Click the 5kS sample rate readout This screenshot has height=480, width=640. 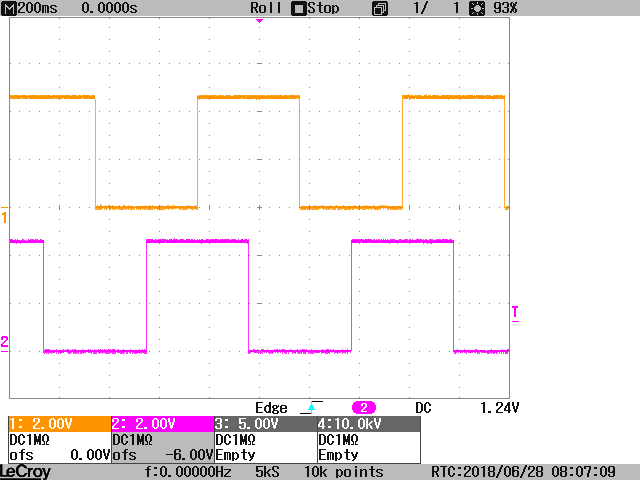coord(267,472)
